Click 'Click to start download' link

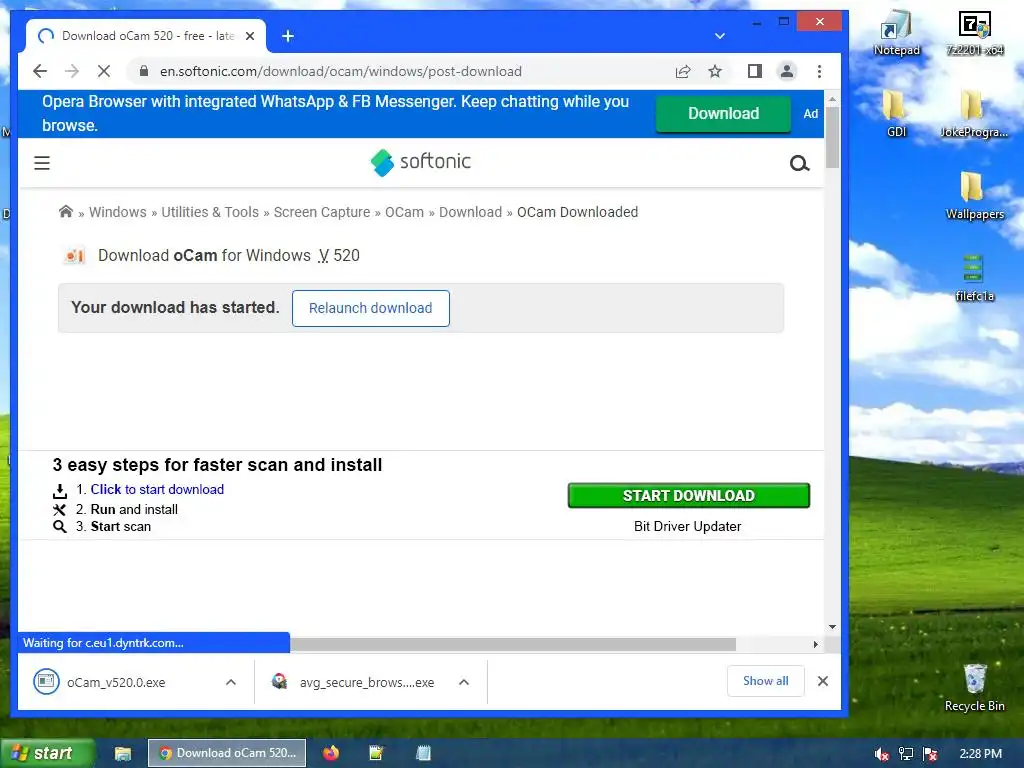(157, 489)
